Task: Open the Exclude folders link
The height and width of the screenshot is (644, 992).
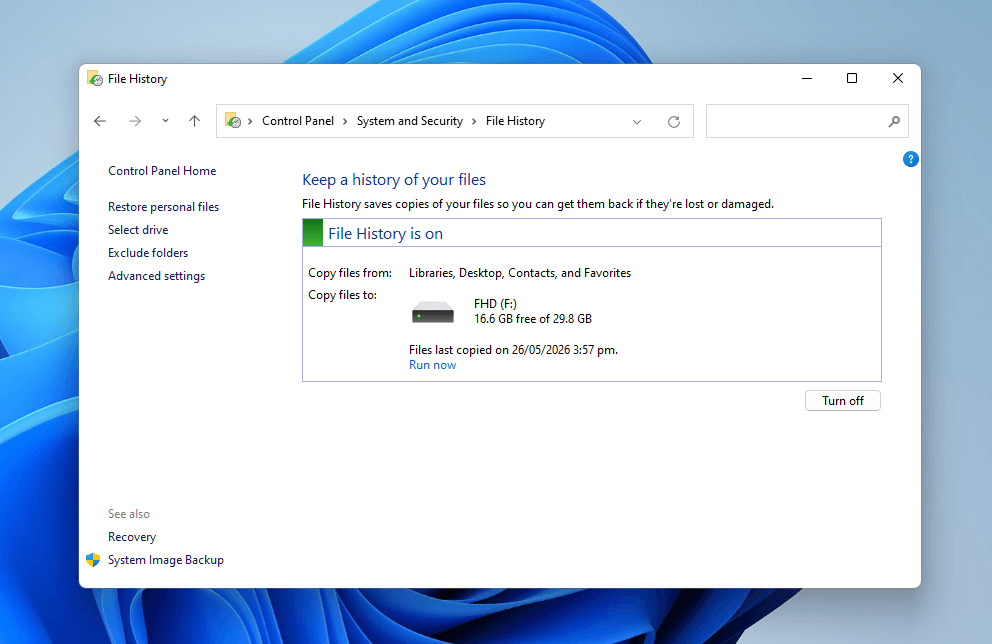Action: click(x=148, y=252)
